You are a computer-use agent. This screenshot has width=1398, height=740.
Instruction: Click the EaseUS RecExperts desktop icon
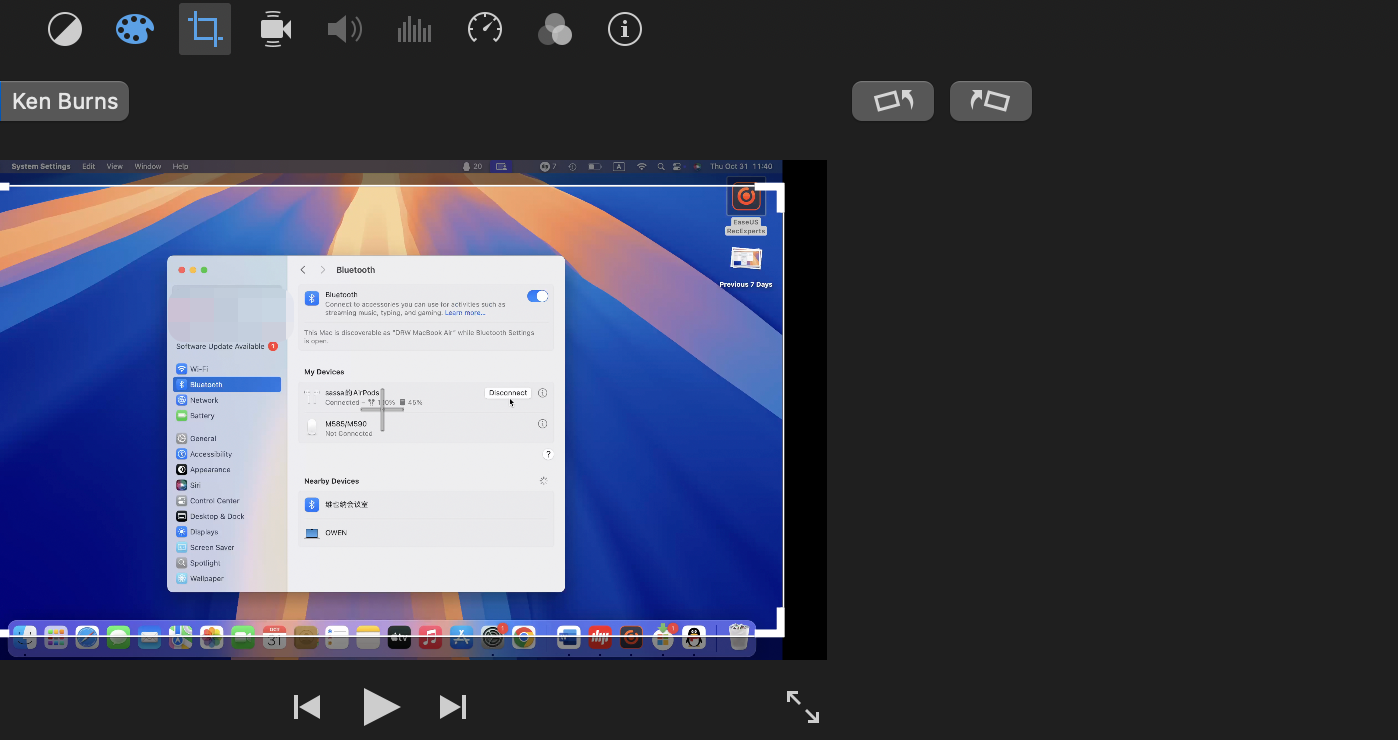[x=746, y=197]
